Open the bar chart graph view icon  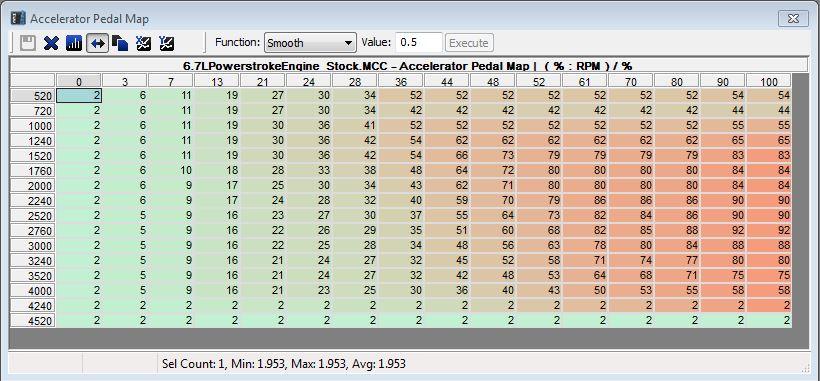click(x=74, y=43)
